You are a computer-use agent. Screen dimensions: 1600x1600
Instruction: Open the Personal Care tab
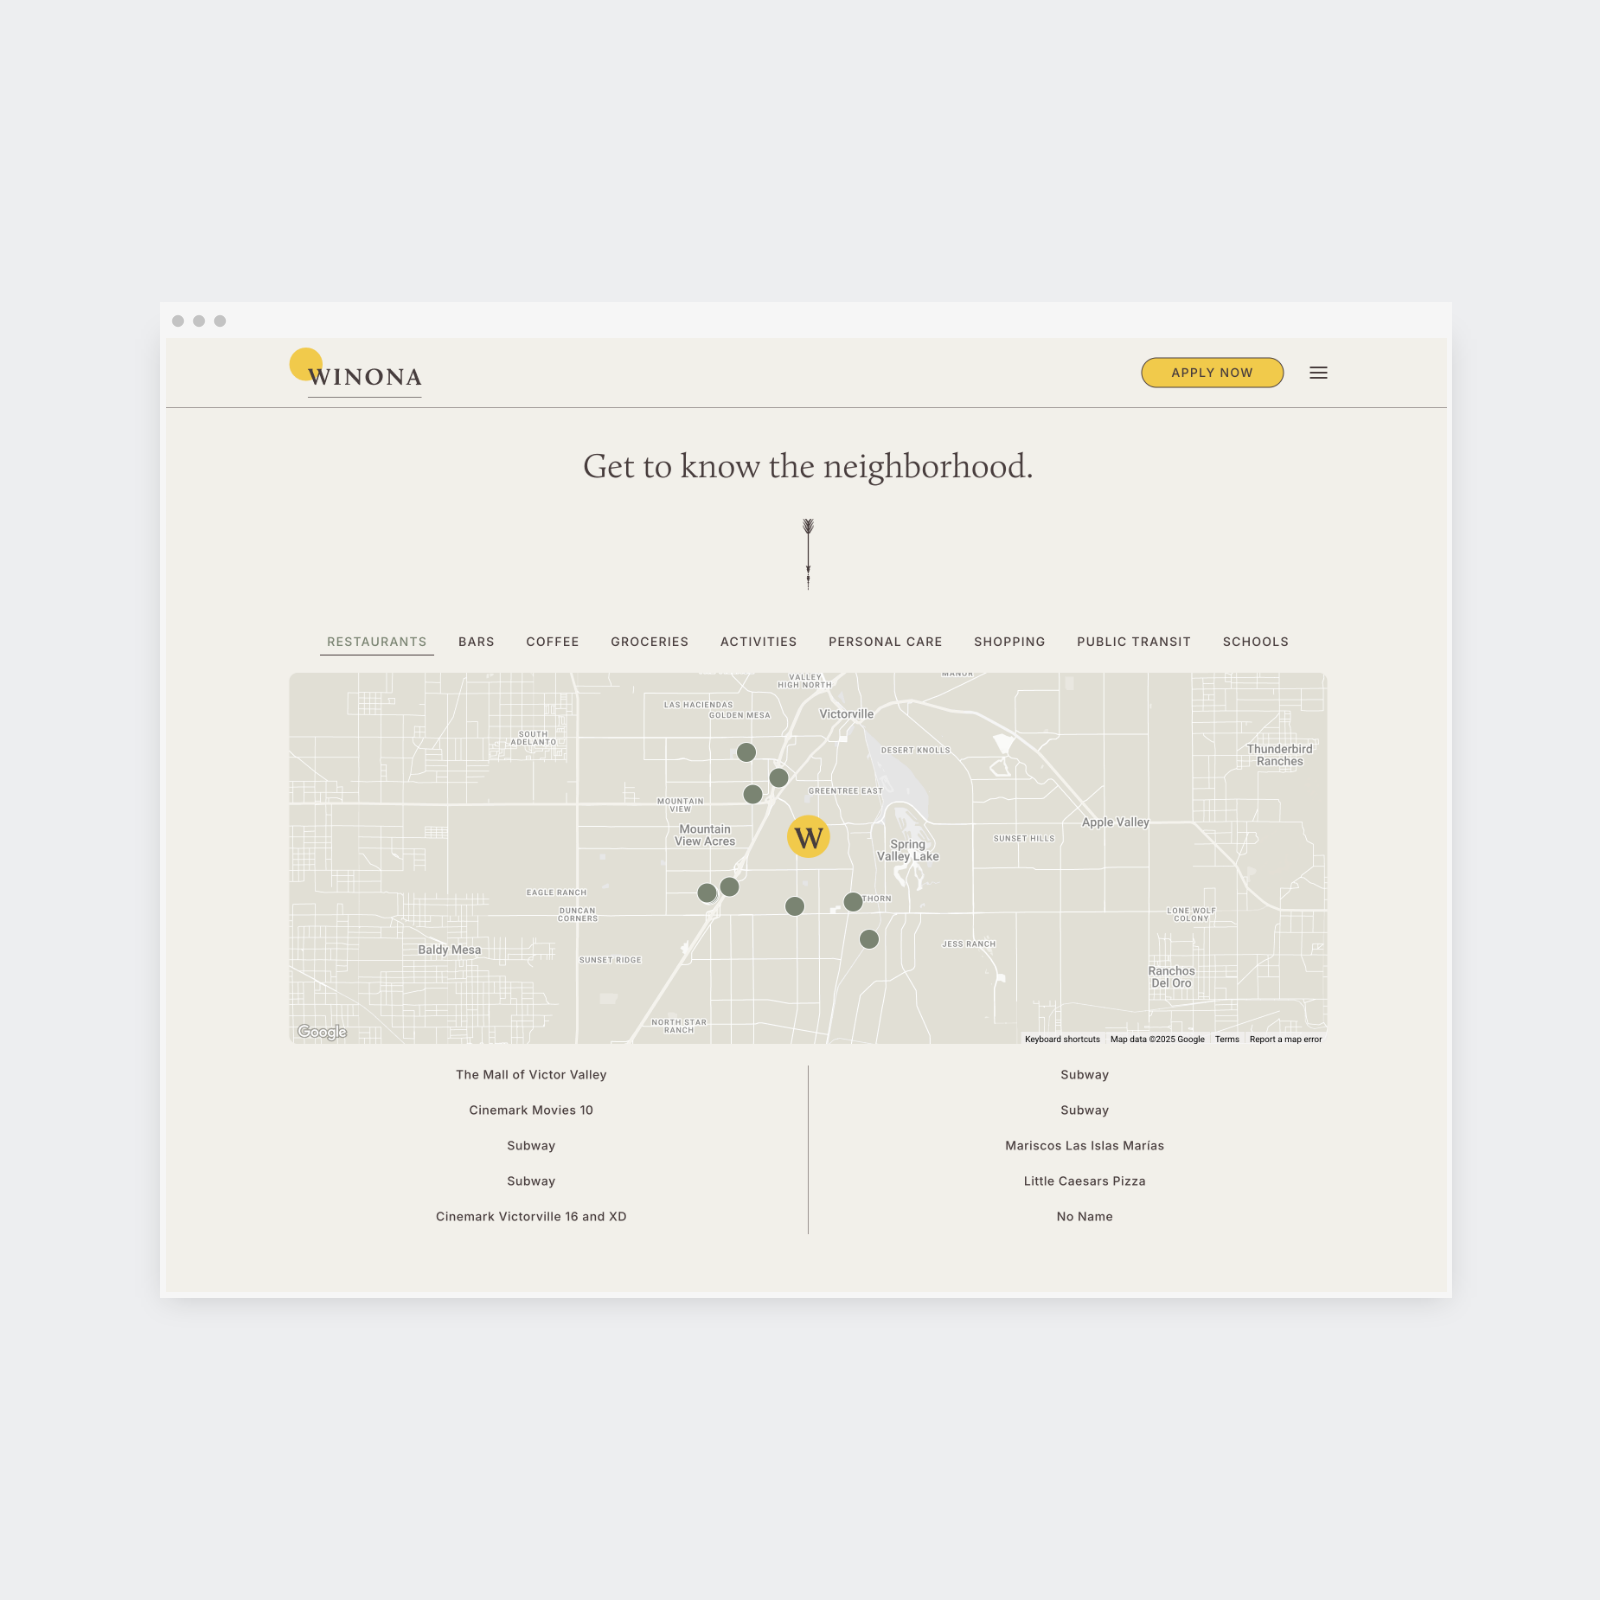(x=885, y=642)
